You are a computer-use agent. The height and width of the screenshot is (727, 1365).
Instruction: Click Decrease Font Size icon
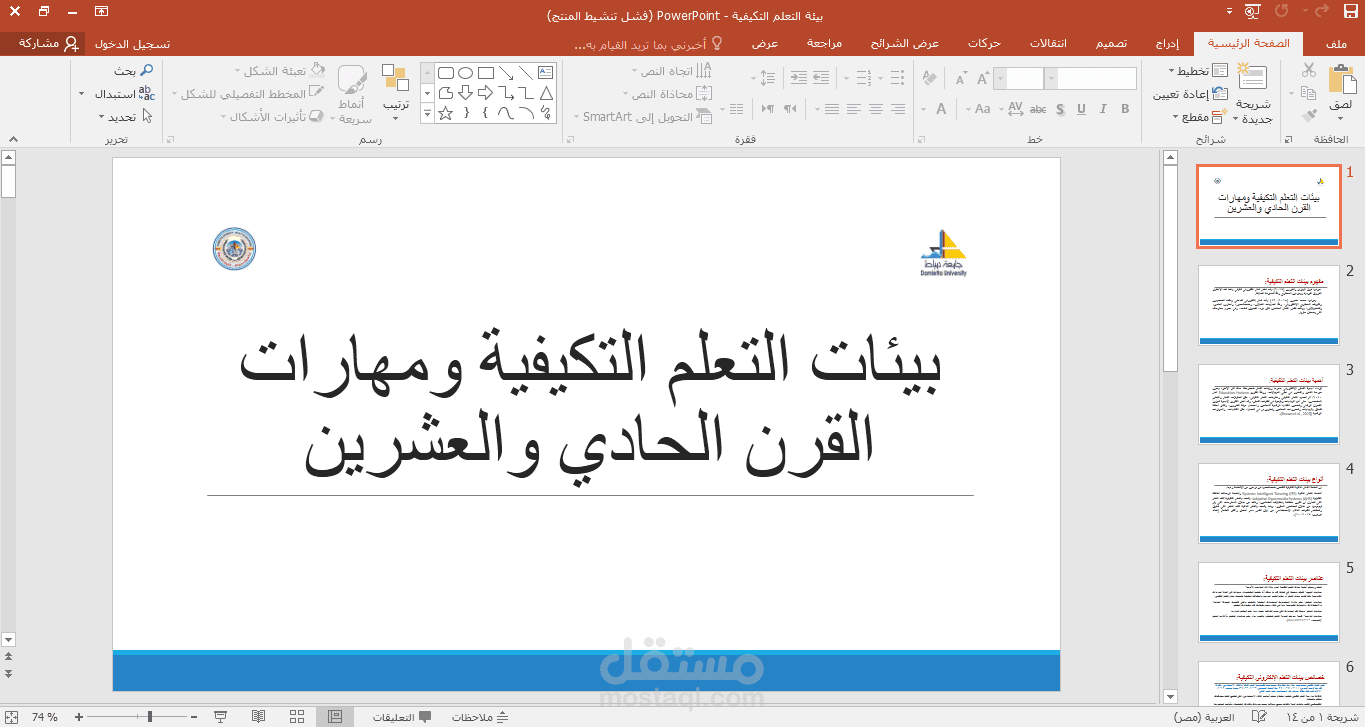[x=960, y=78]
